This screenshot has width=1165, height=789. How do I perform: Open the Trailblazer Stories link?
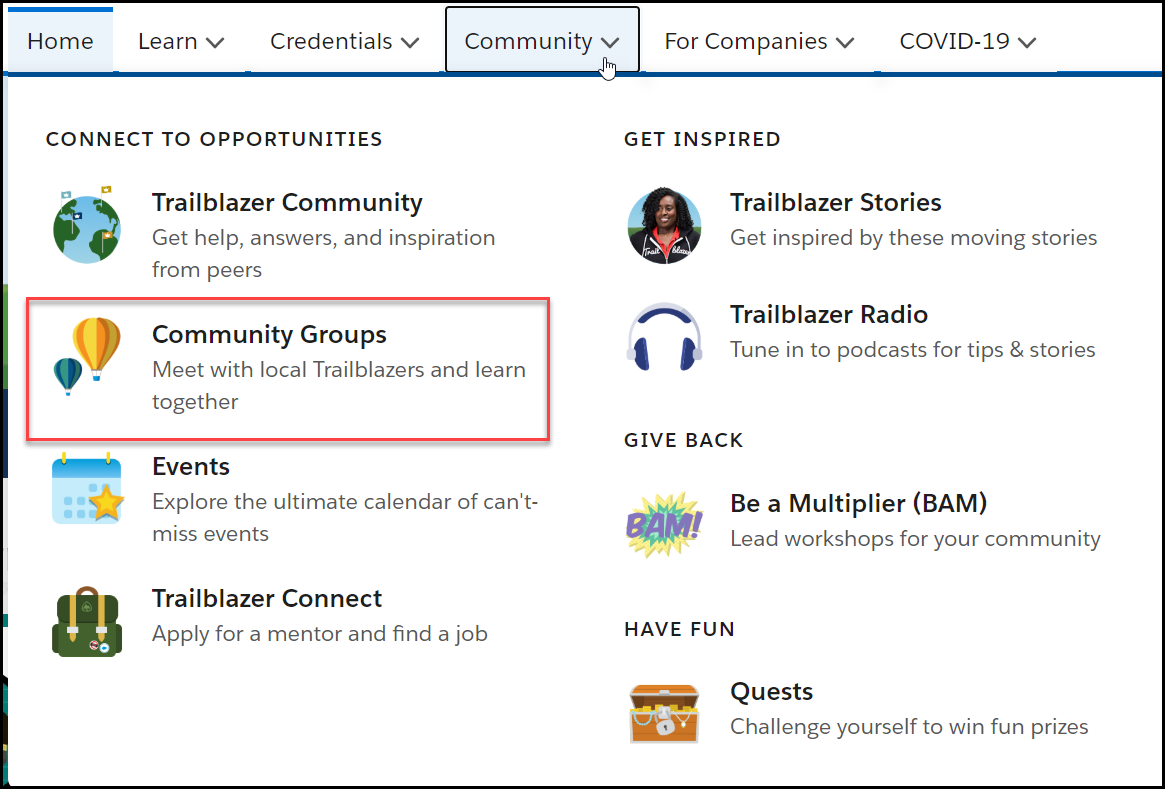click(836, 202)
